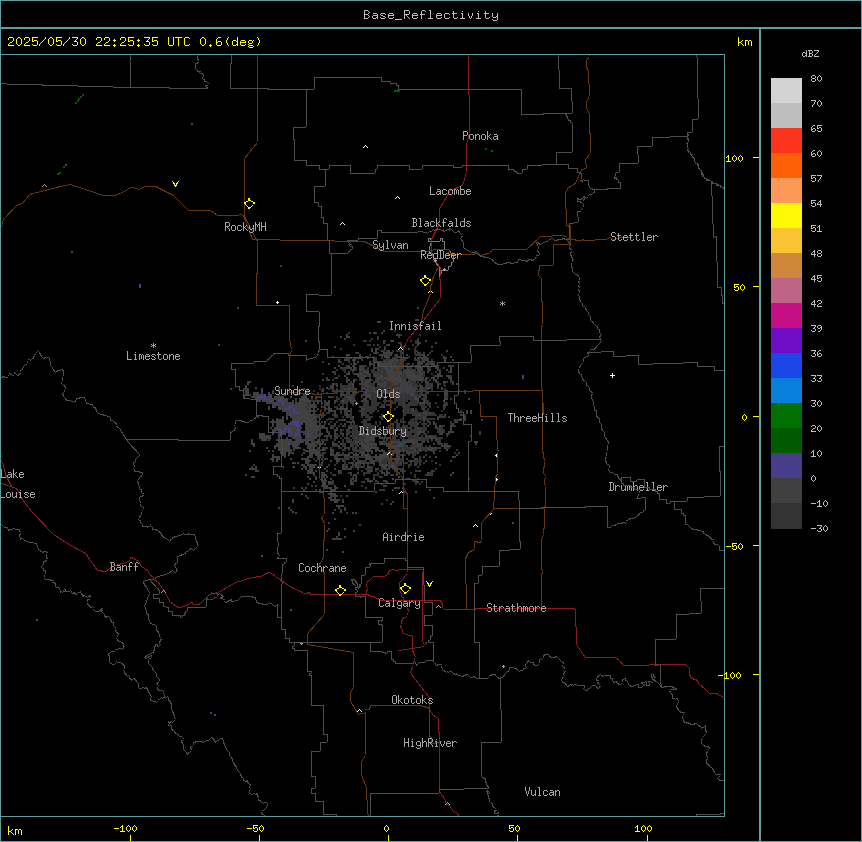The height and width of the screenshot is (842, 862).
Task: Select the HighRiver town label
Action: click(430, 743)
